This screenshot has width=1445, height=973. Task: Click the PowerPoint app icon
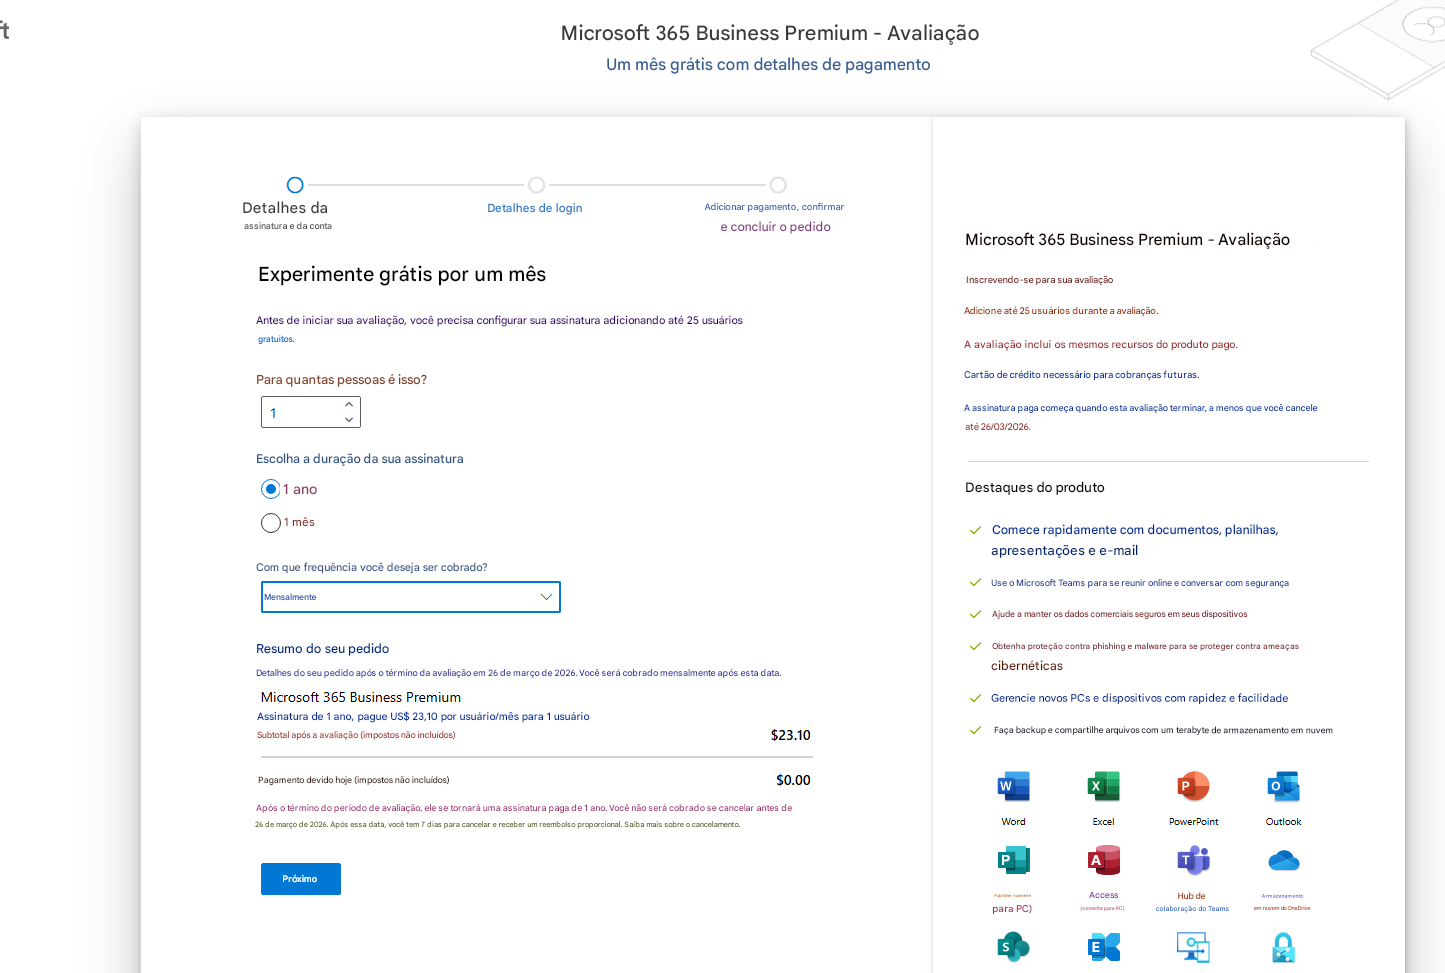(1193, 786)
